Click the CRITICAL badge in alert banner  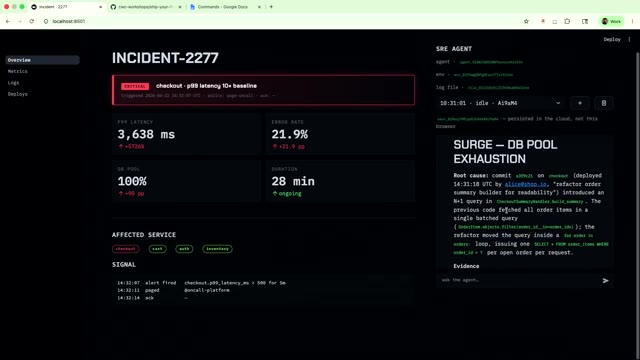point(135,87)
